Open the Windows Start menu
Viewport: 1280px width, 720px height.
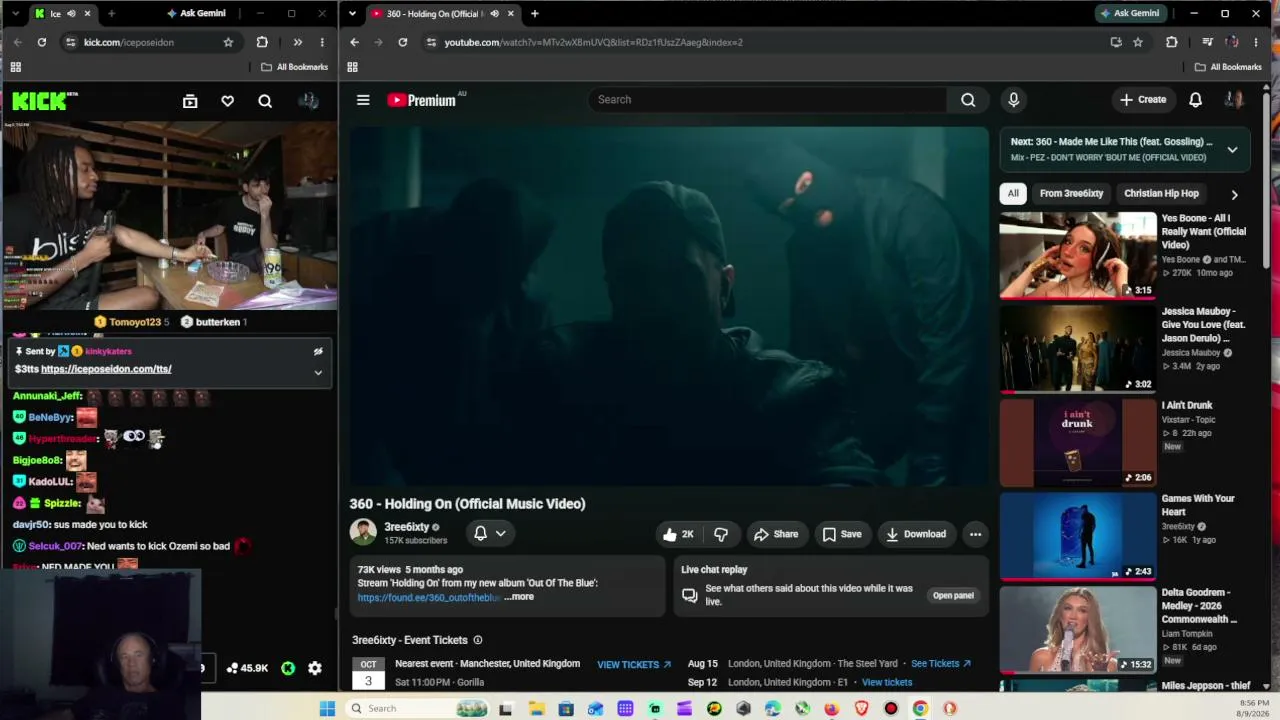point(327,709)
